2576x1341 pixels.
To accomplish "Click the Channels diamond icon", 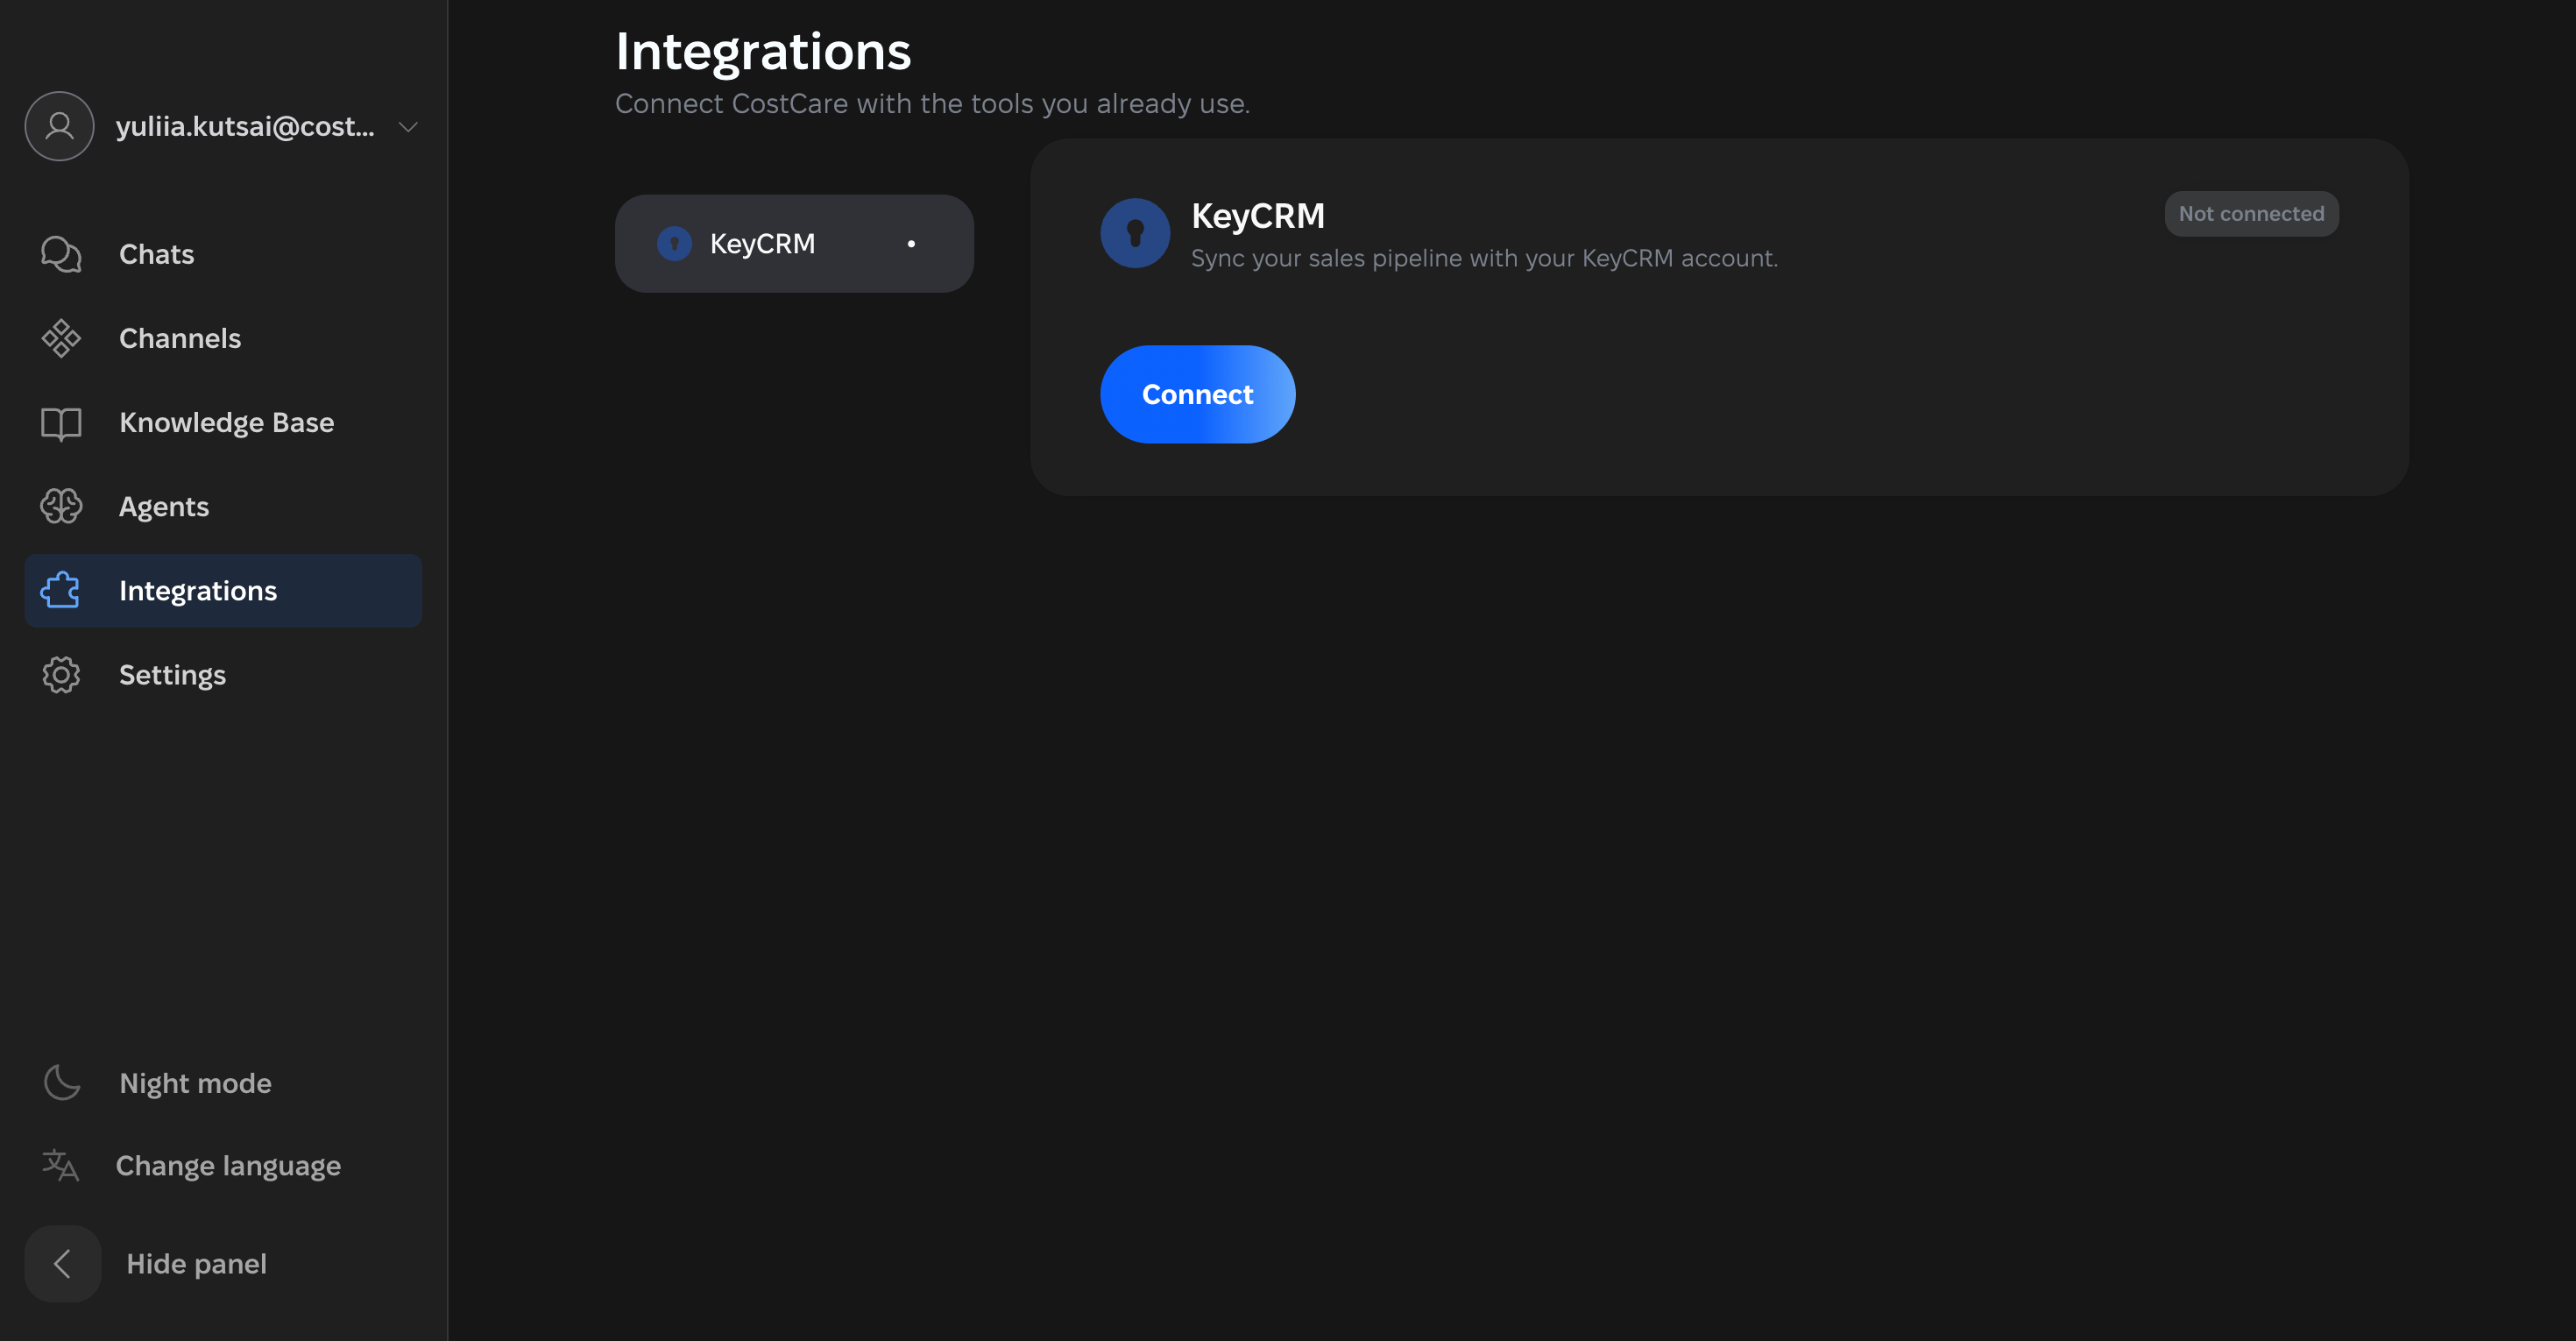I will (x=61, y=338).
